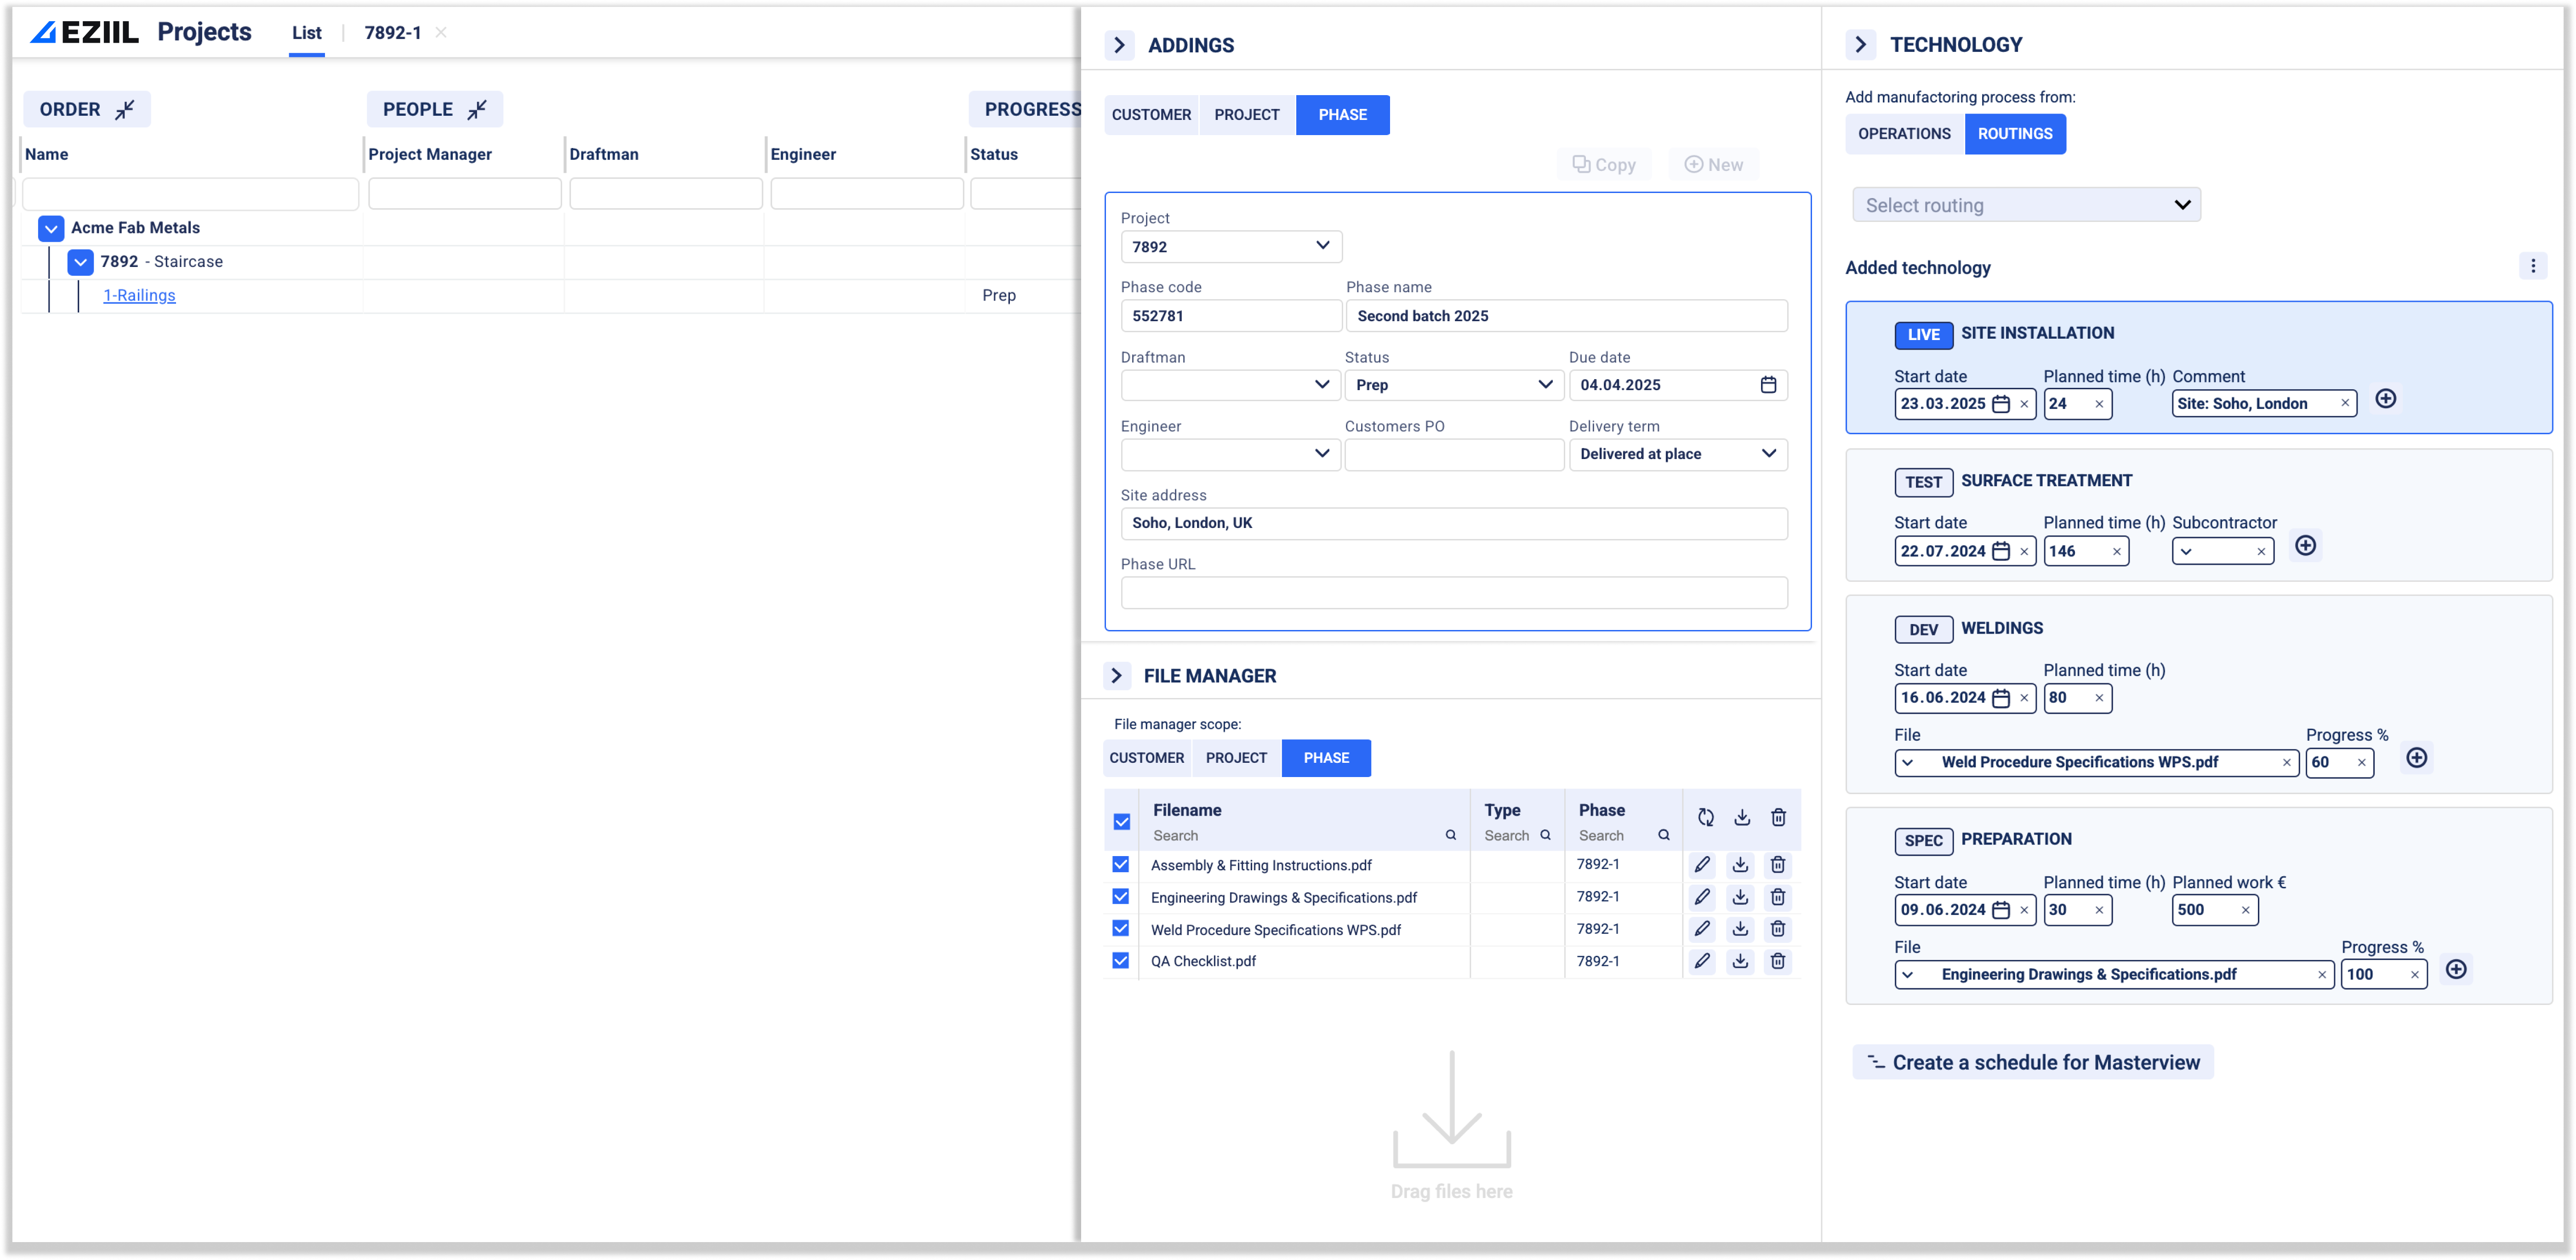Viewport: 2576px width, 1260px height.
Task: Switch to the PROJECT tab in File Manager
Action: 1234,757
